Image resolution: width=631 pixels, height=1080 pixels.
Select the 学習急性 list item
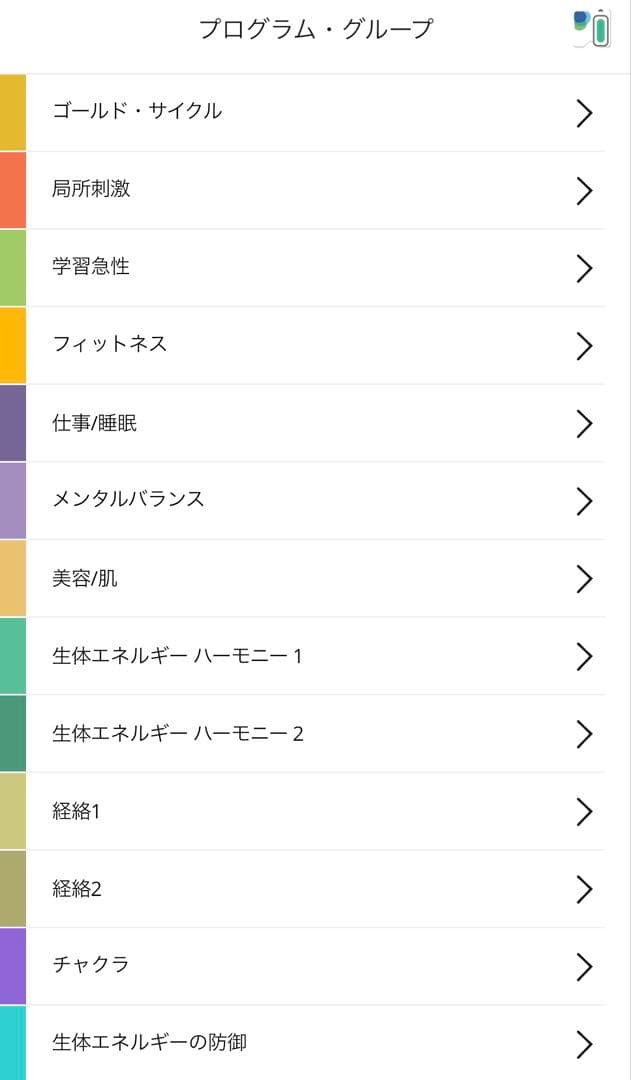click(300, 268)
